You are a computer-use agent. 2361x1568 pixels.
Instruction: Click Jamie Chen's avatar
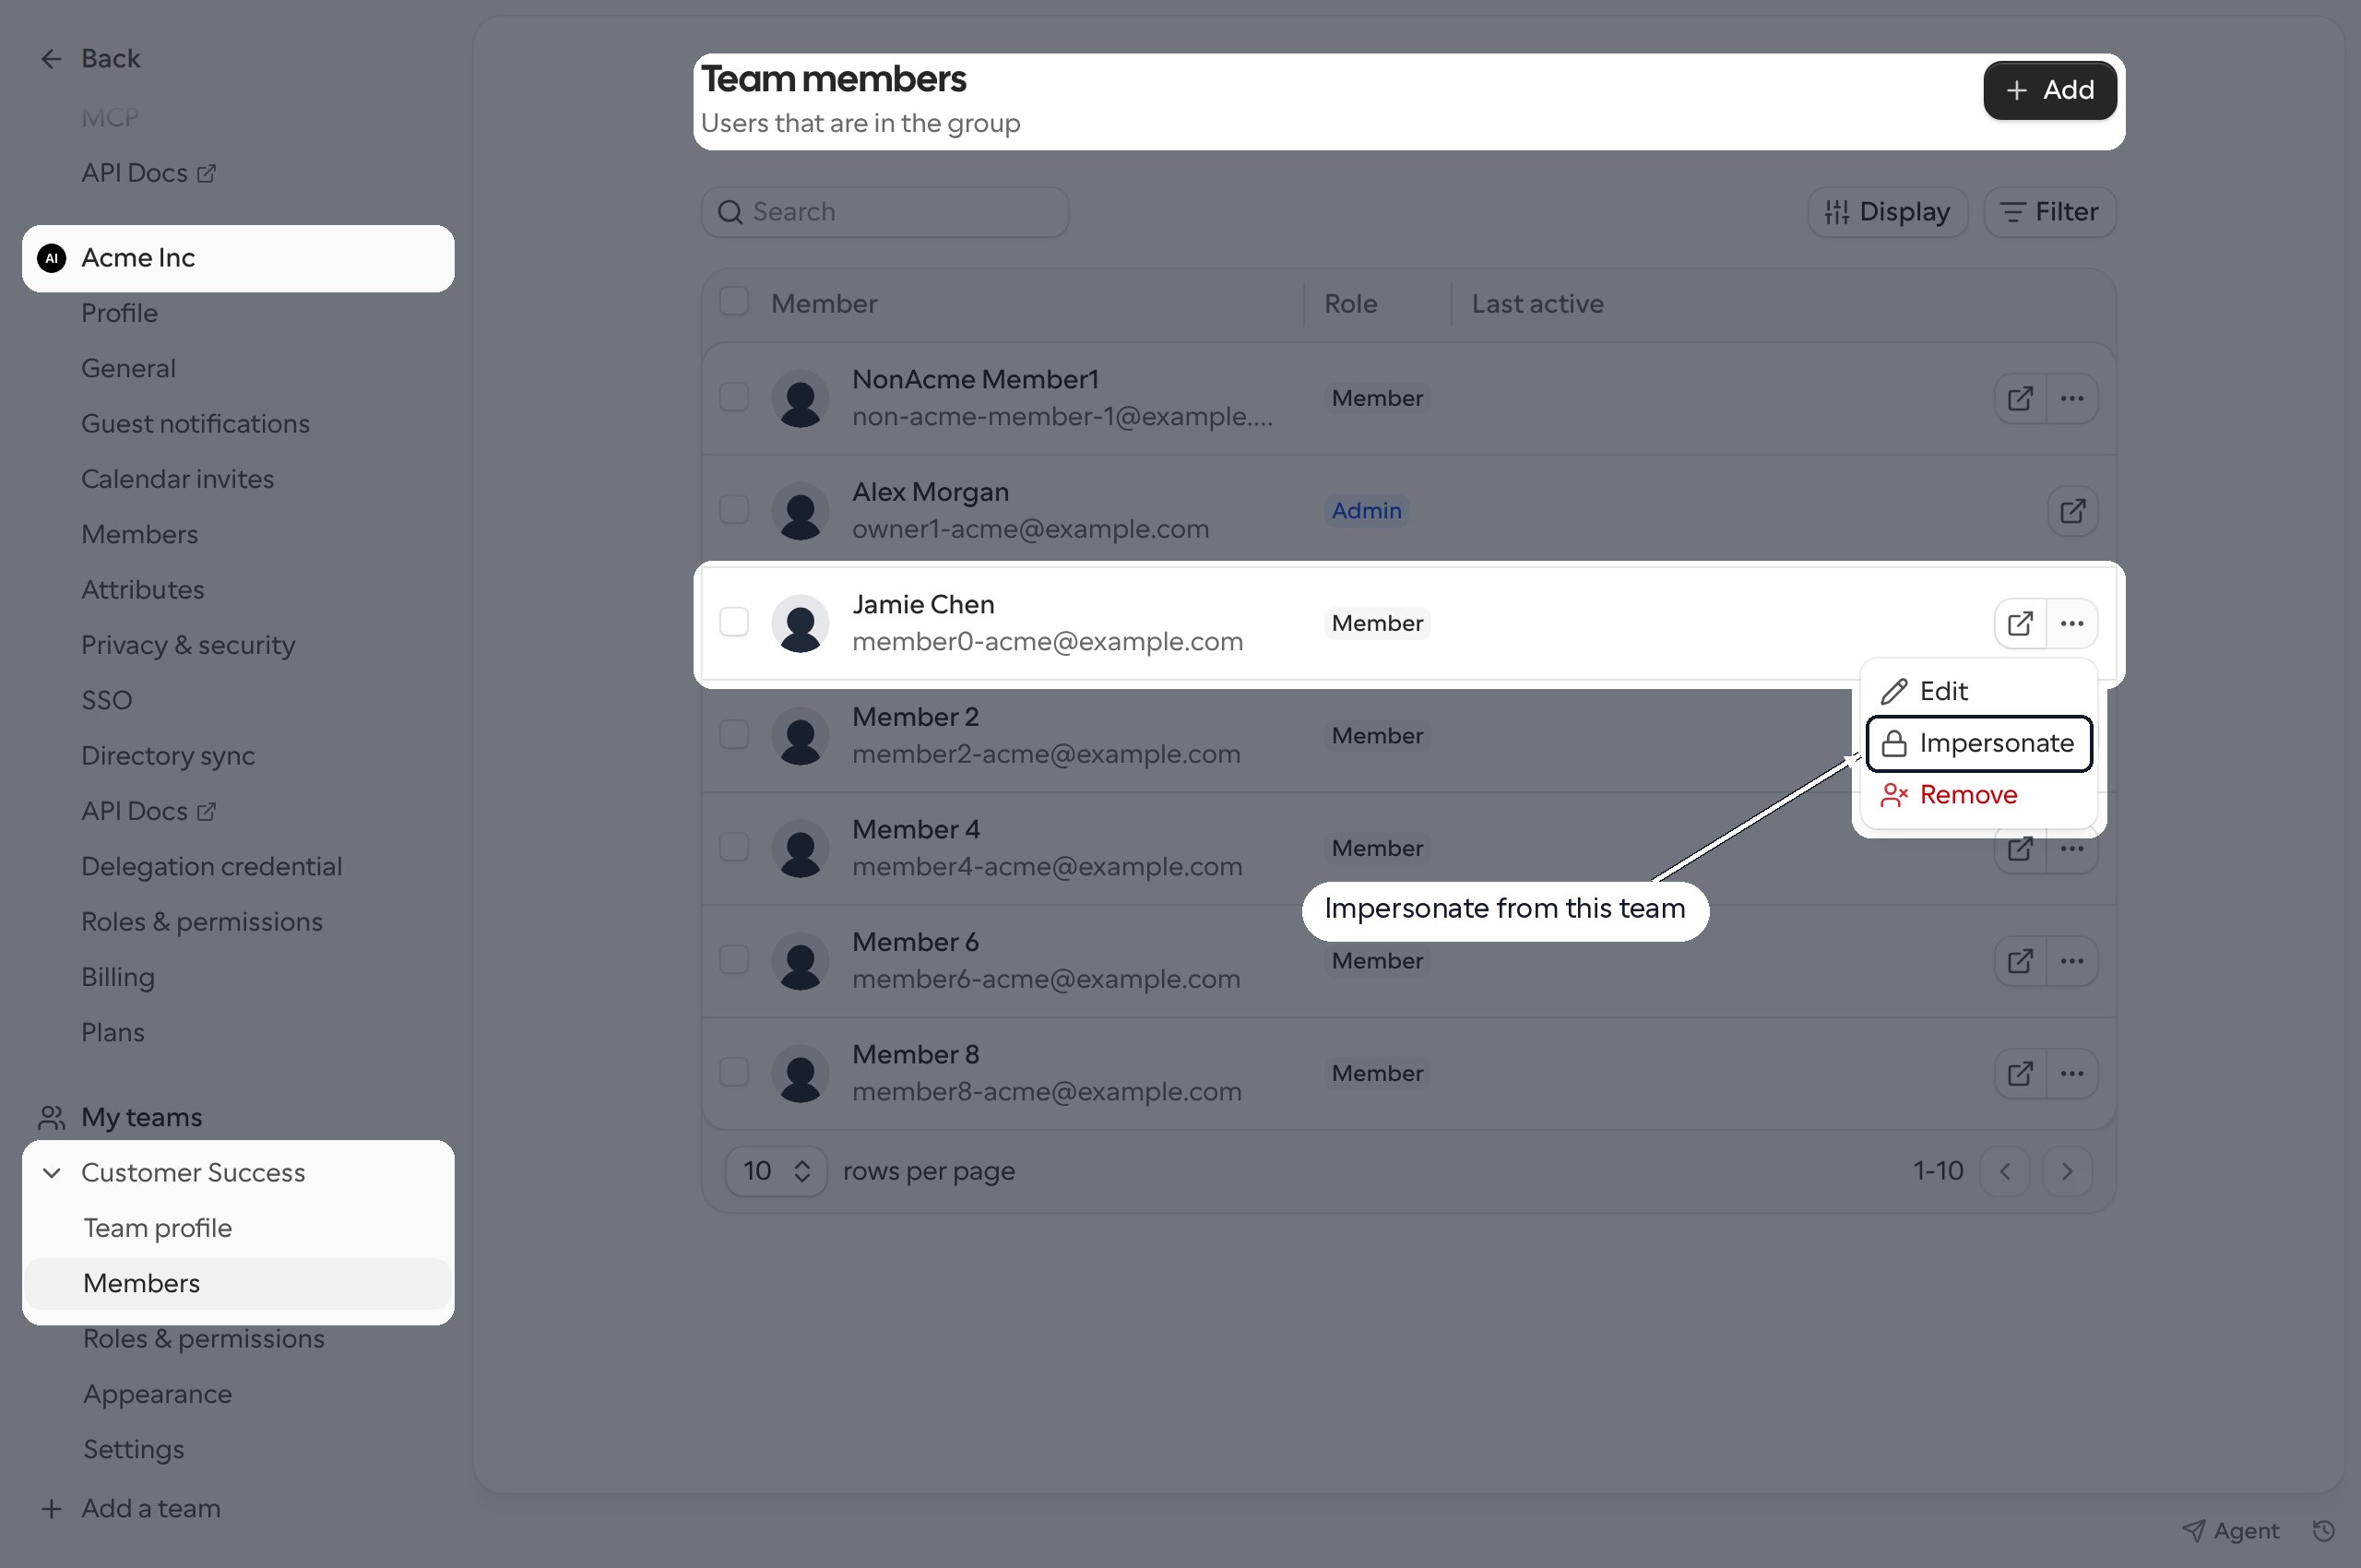tap(800, 623)
